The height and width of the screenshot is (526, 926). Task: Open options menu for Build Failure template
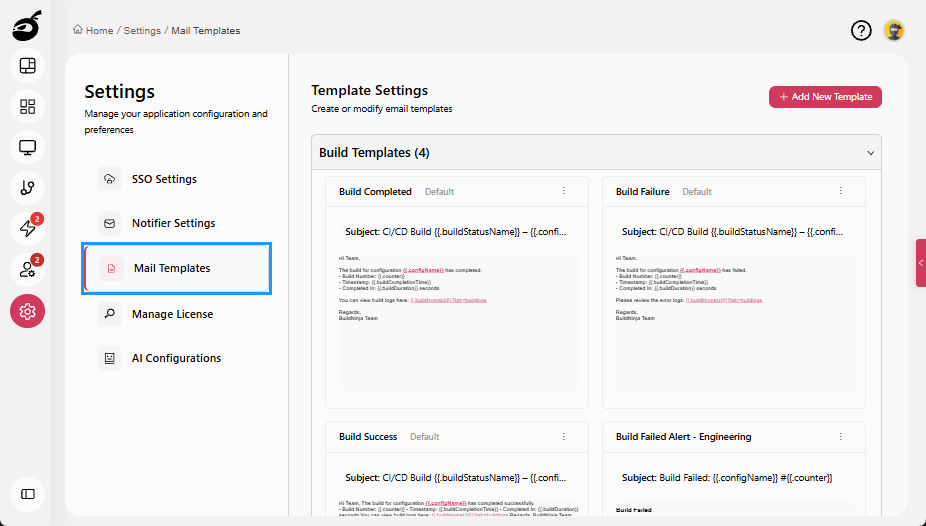click(x=840, y=191)
